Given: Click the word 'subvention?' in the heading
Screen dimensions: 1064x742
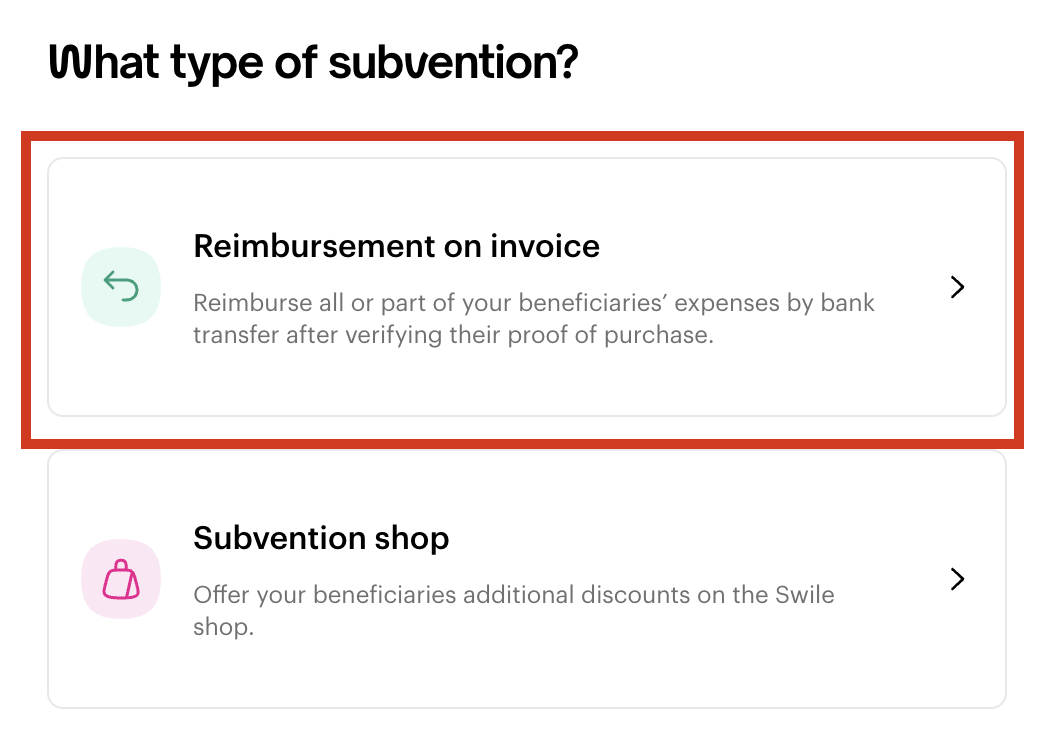Looking at the screenshot, I should [453, 63].
